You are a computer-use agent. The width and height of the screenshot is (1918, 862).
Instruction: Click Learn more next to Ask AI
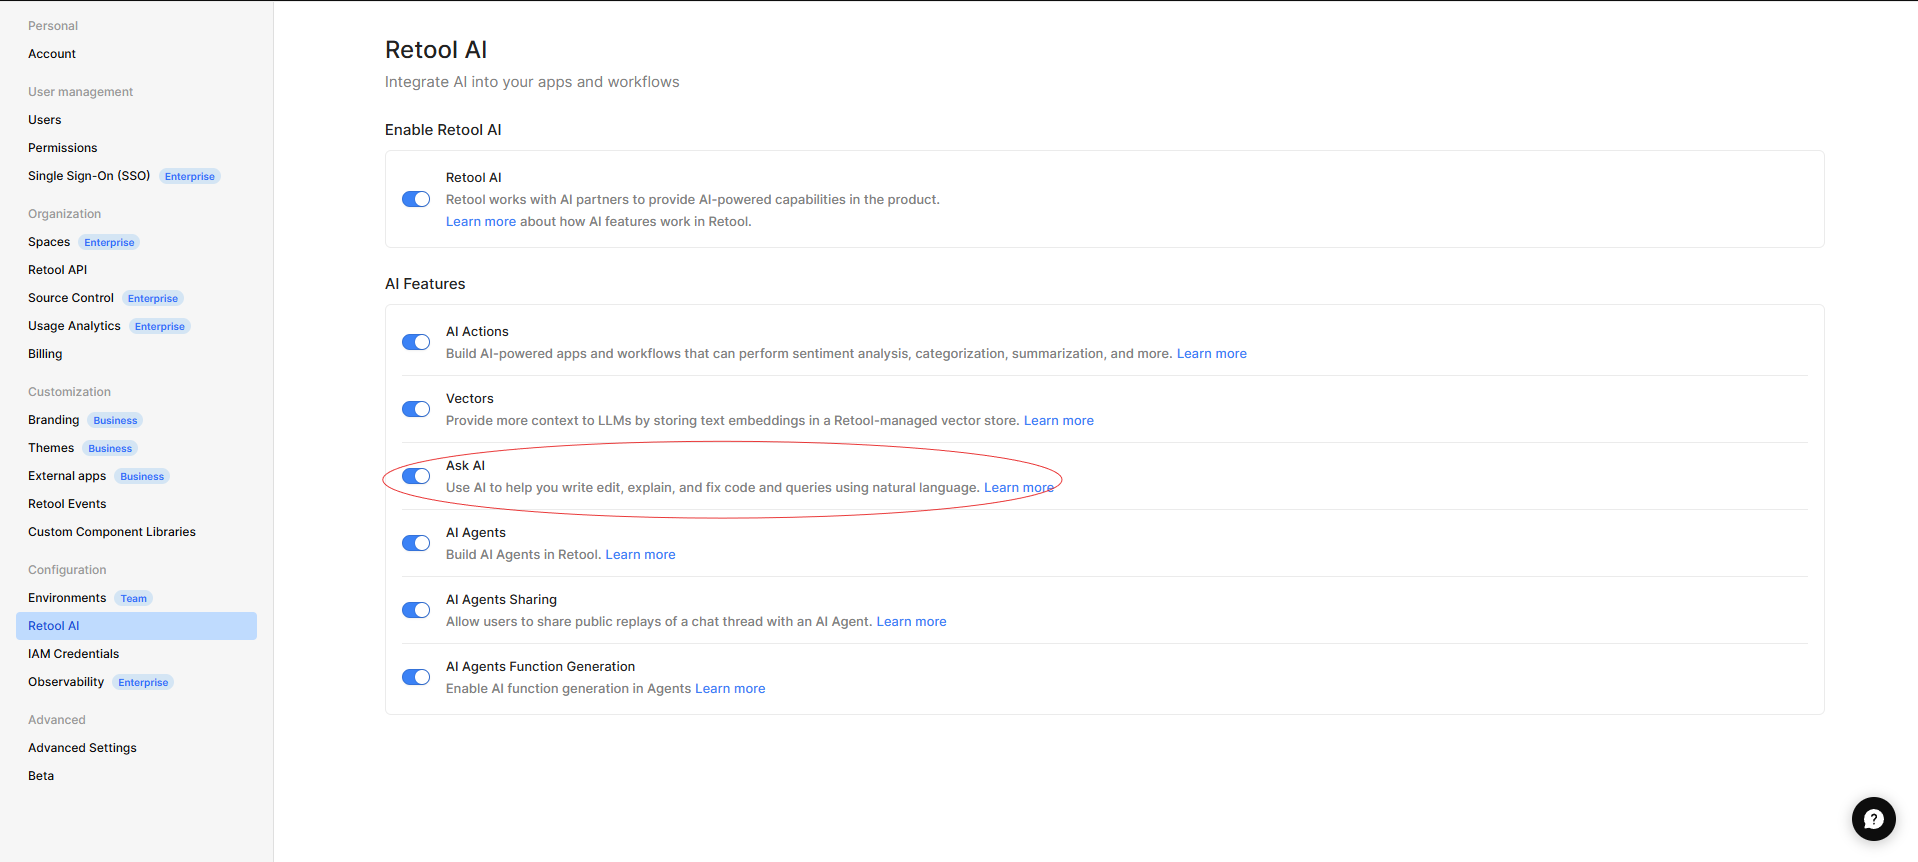tap(1019, 488)
